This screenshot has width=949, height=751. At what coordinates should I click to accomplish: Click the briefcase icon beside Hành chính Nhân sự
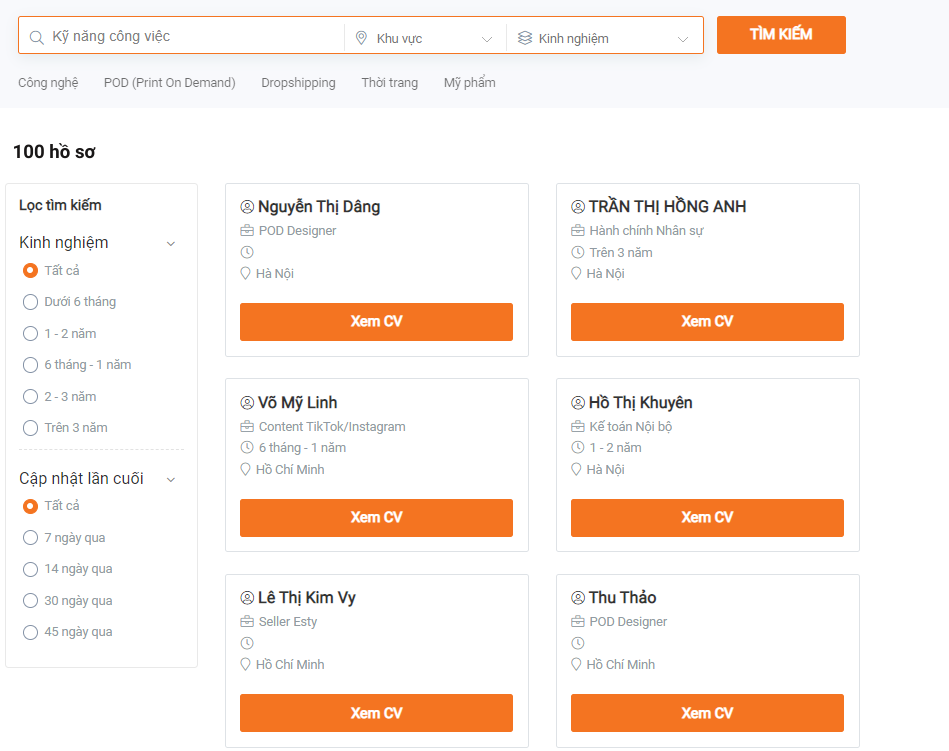click(x=578, y=231)
